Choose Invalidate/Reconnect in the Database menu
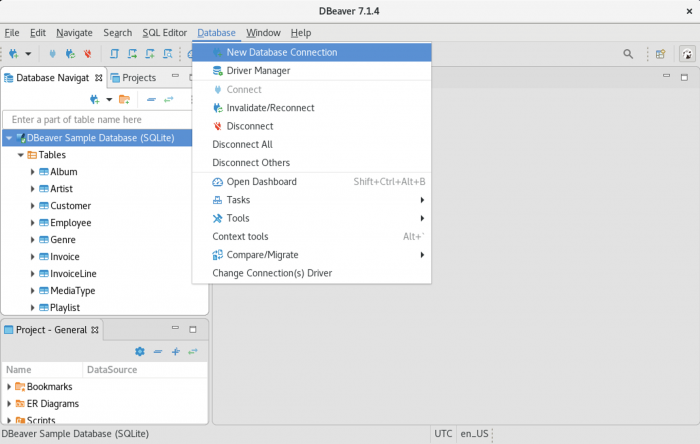700x444 pixels. click(312, 108)
